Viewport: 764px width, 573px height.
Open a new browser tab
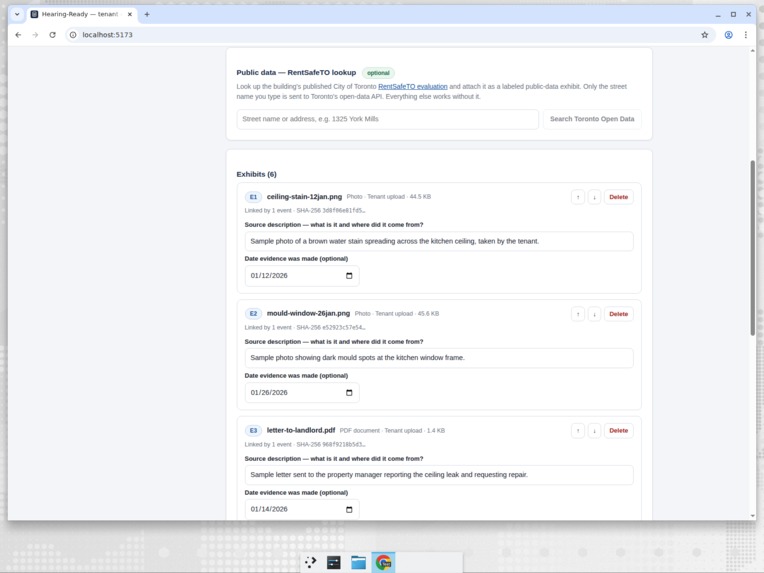(x=147, y=14)
